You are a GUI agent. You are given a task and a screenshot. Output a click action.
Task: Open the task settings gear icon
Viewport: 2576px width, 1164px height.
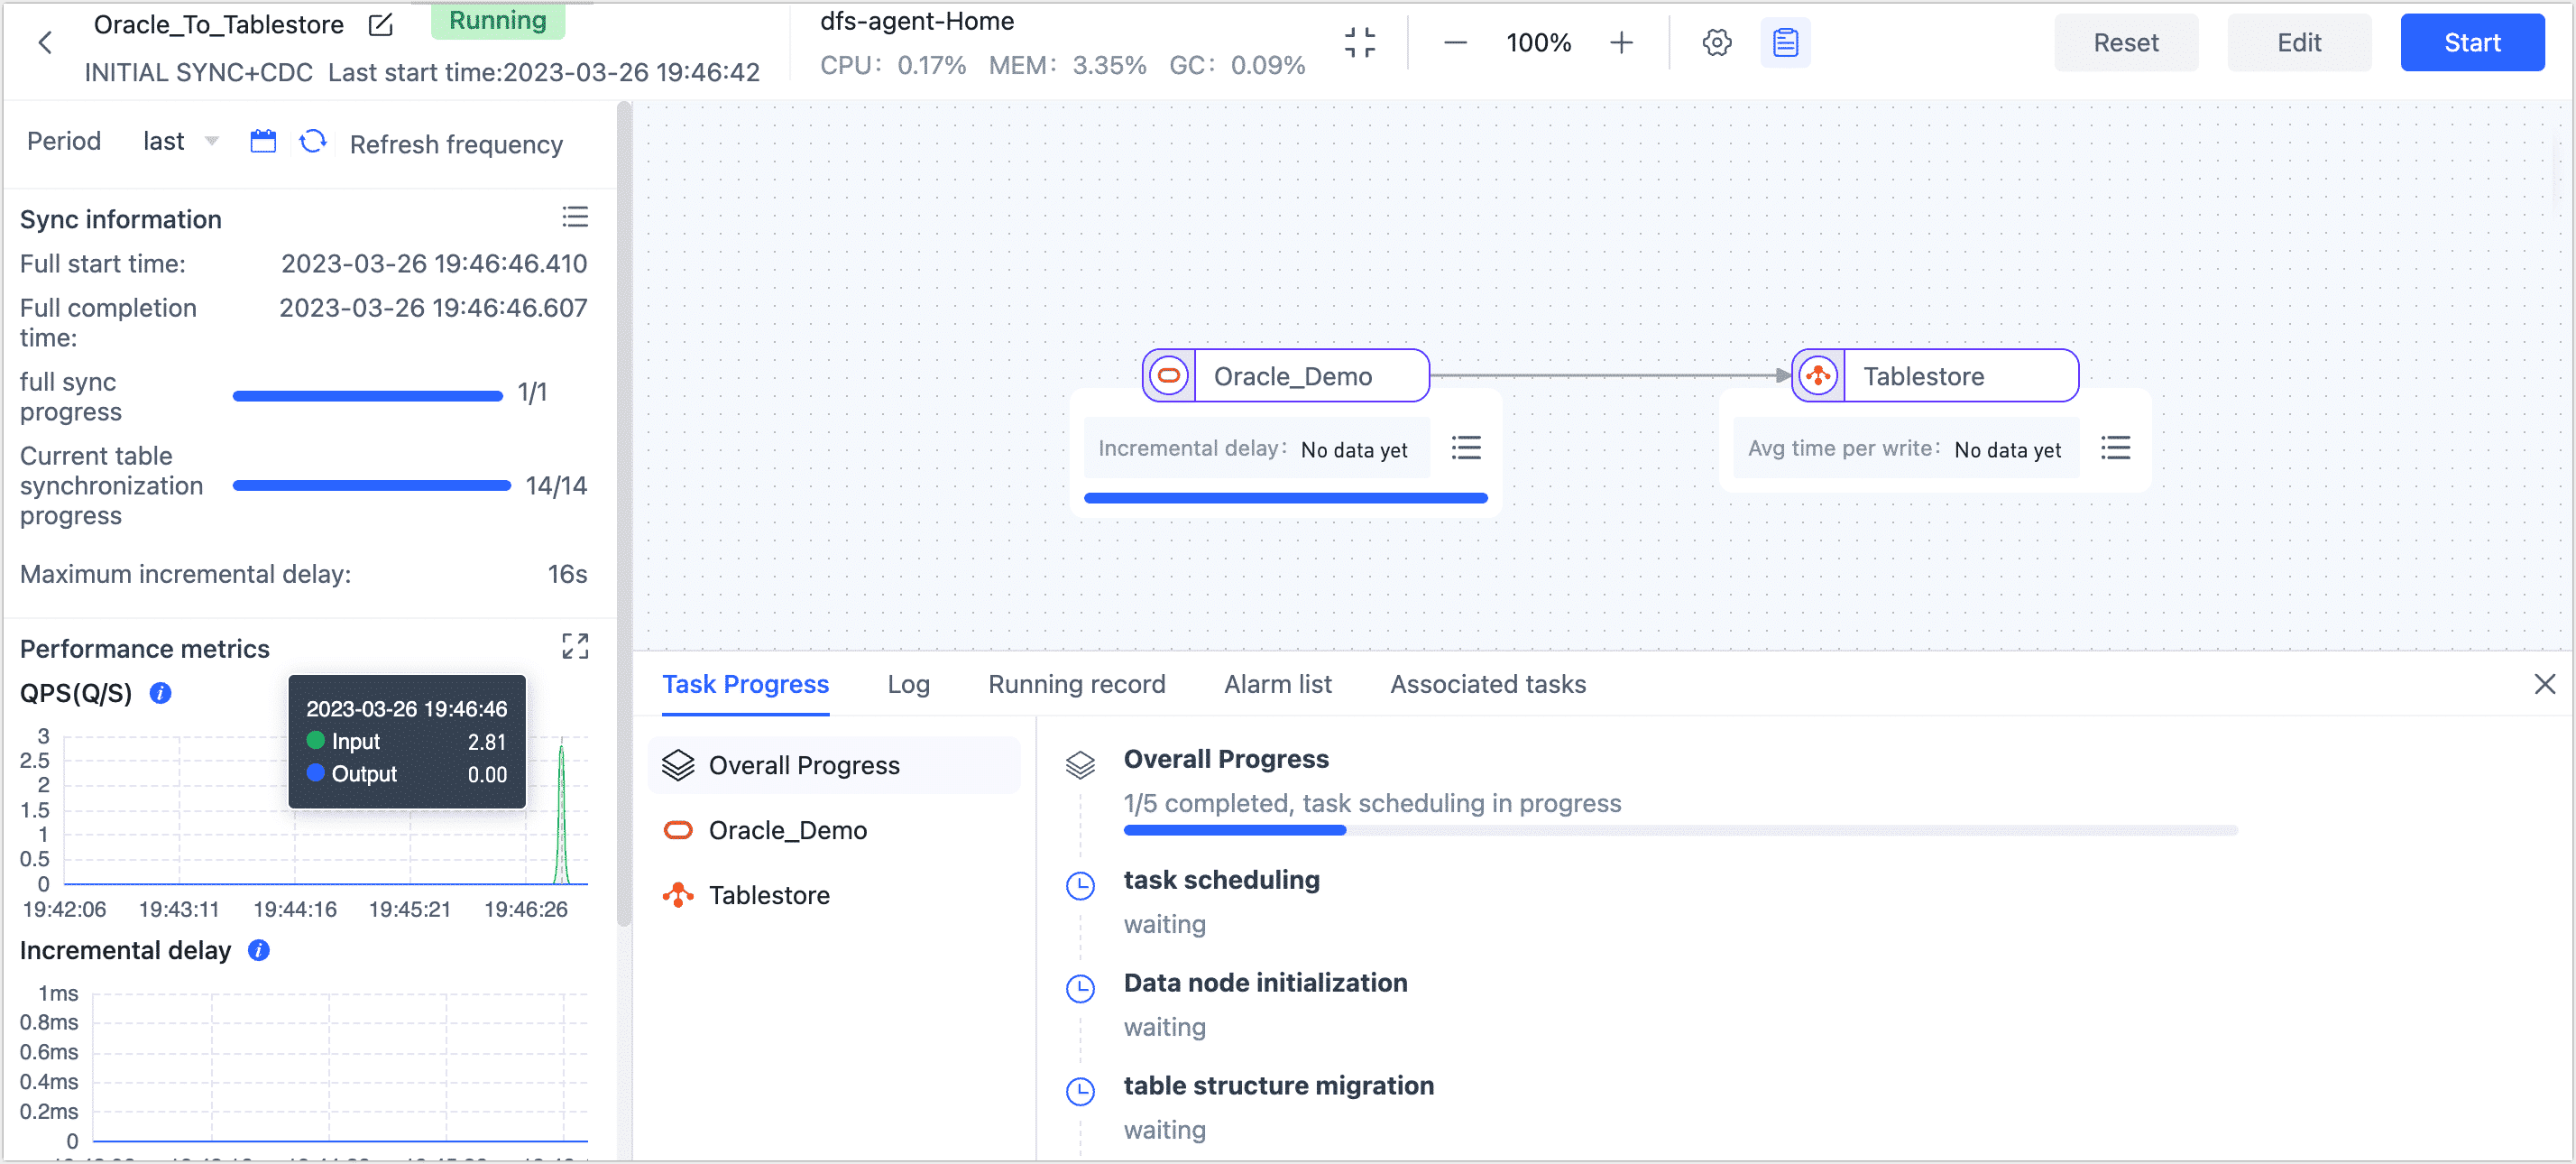tap(1716, 42)
